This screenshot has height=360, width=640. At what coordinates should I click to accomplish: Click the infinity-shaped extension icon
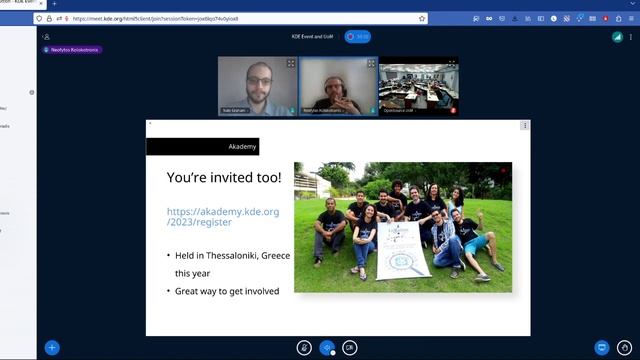click(x=489, y=19)
